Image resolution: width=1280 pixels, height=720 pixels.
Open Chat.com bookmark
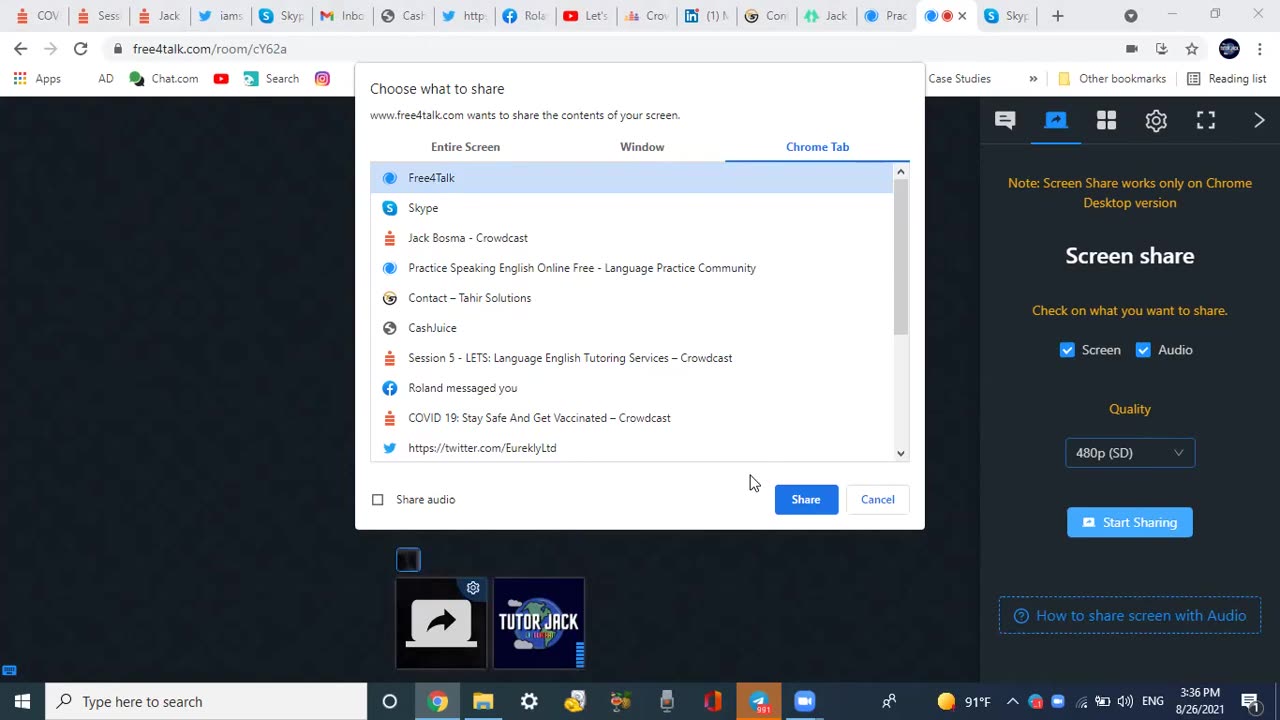click(164, 79)
